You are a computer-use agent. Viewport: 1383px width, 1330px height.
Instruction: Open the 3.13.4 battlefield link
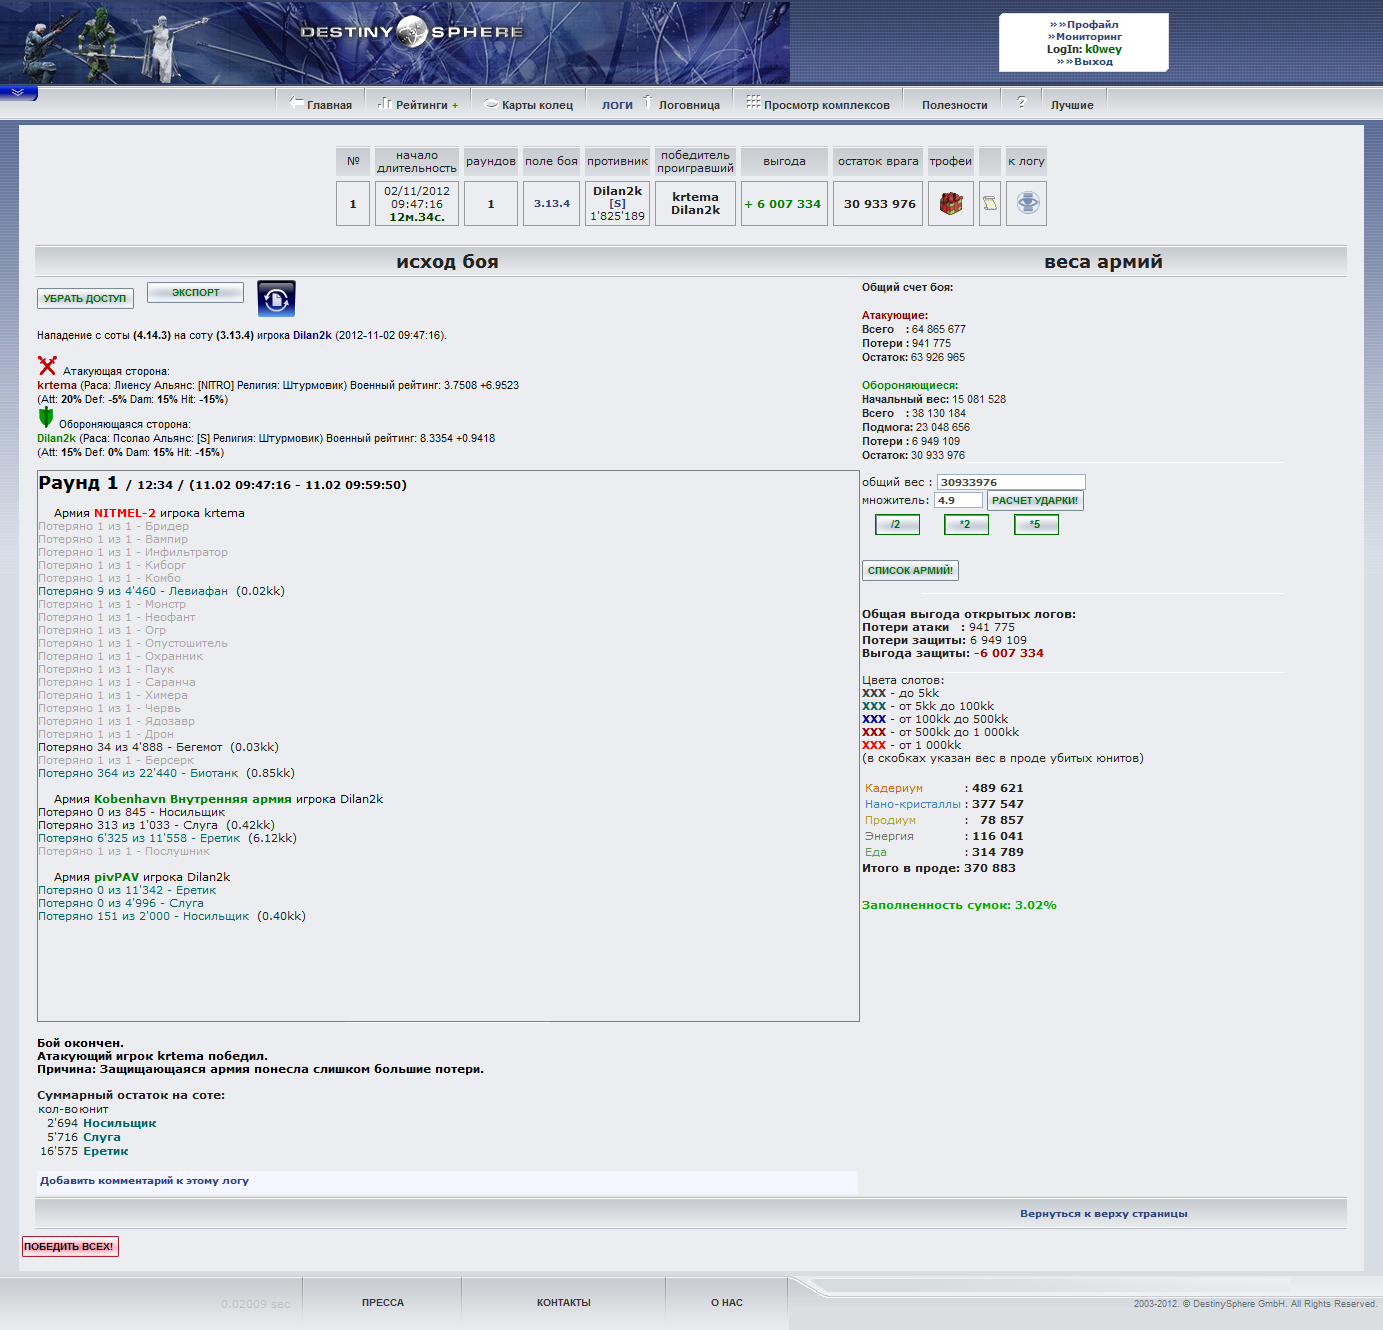551,203
